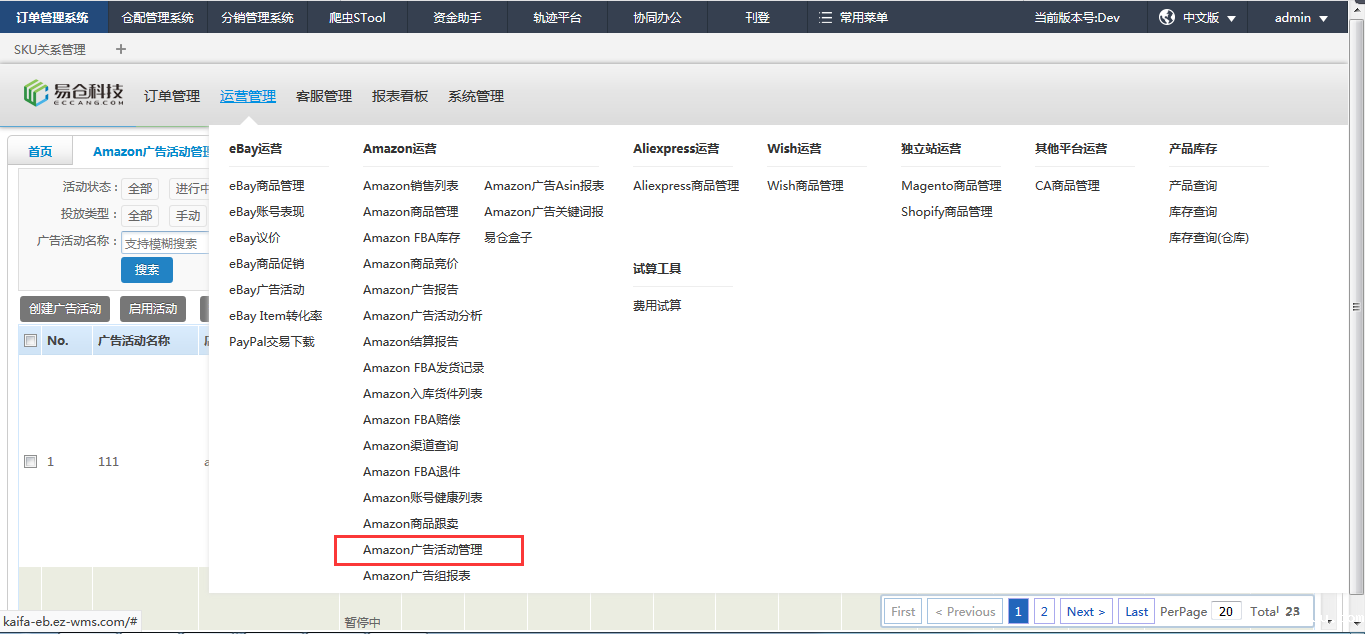Select eBay广告活动 menu entry
Screen dimensions: 1365x634
click(x=266, y=290)
